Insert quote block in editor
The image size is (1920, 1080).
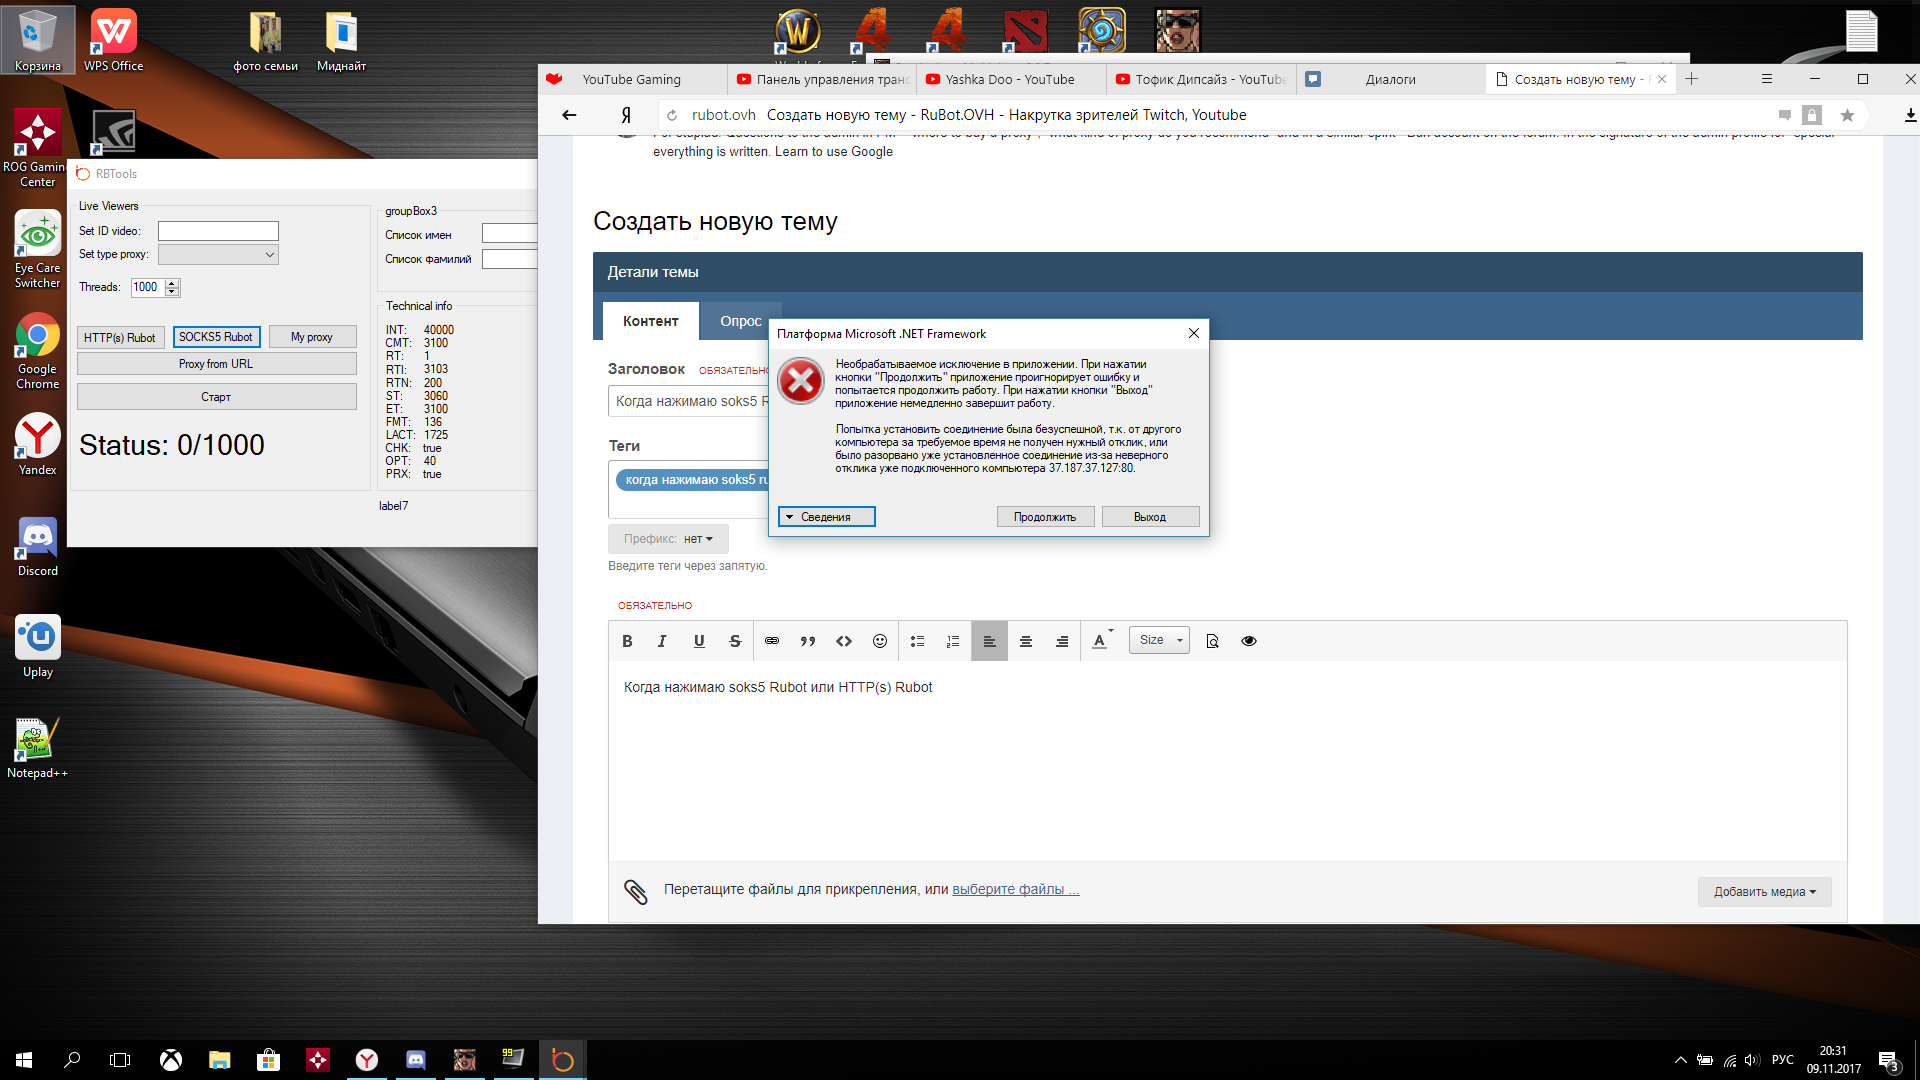pos(808,641)
